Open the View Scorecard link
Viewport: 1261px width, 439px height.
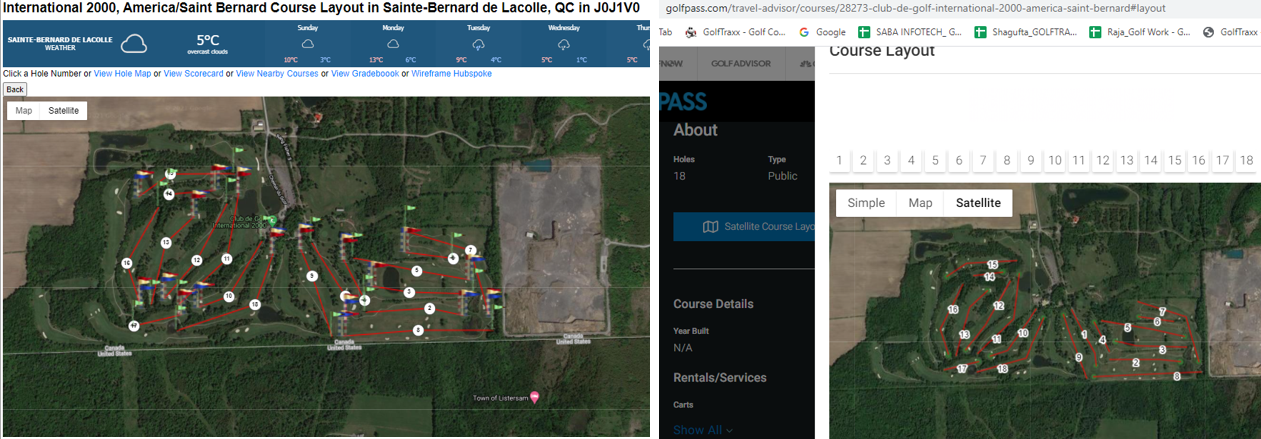pyautogui.click(x=193, y=74)
